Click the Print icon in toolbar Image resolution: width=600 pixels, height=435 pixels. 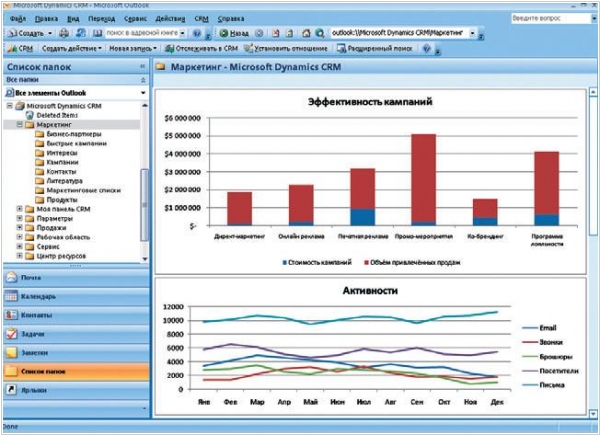pyautogui.click(x=64, y=33)
